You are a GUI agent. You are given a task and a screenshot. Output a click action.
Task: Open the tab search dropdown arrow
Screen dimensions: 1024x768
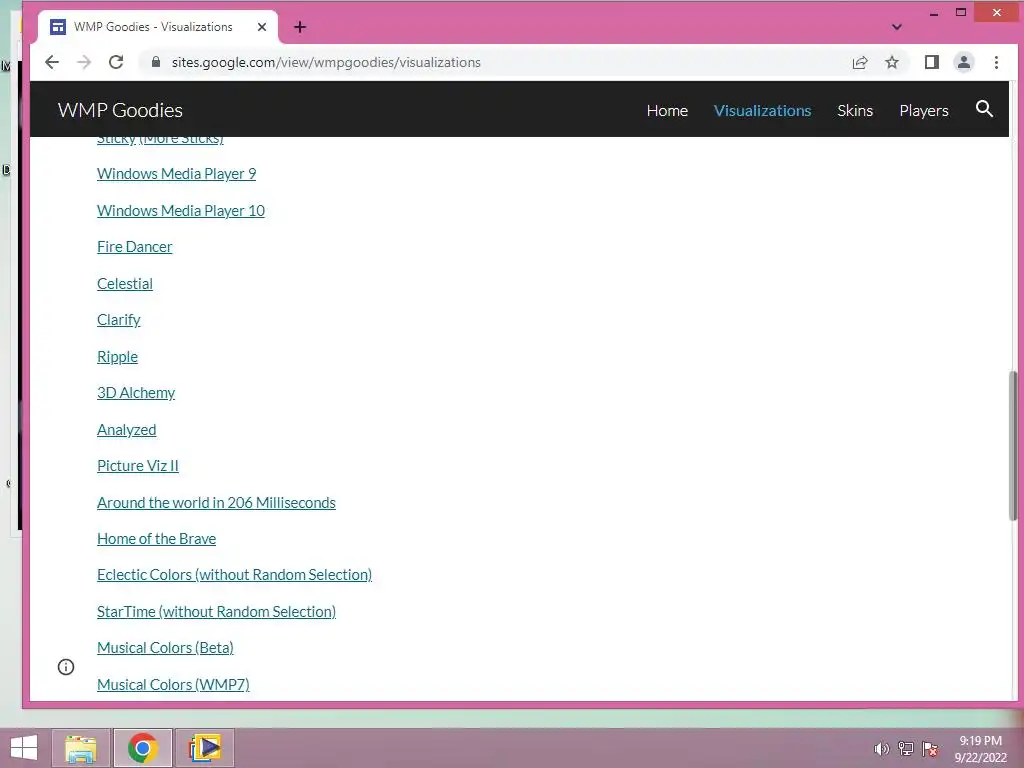897,27
